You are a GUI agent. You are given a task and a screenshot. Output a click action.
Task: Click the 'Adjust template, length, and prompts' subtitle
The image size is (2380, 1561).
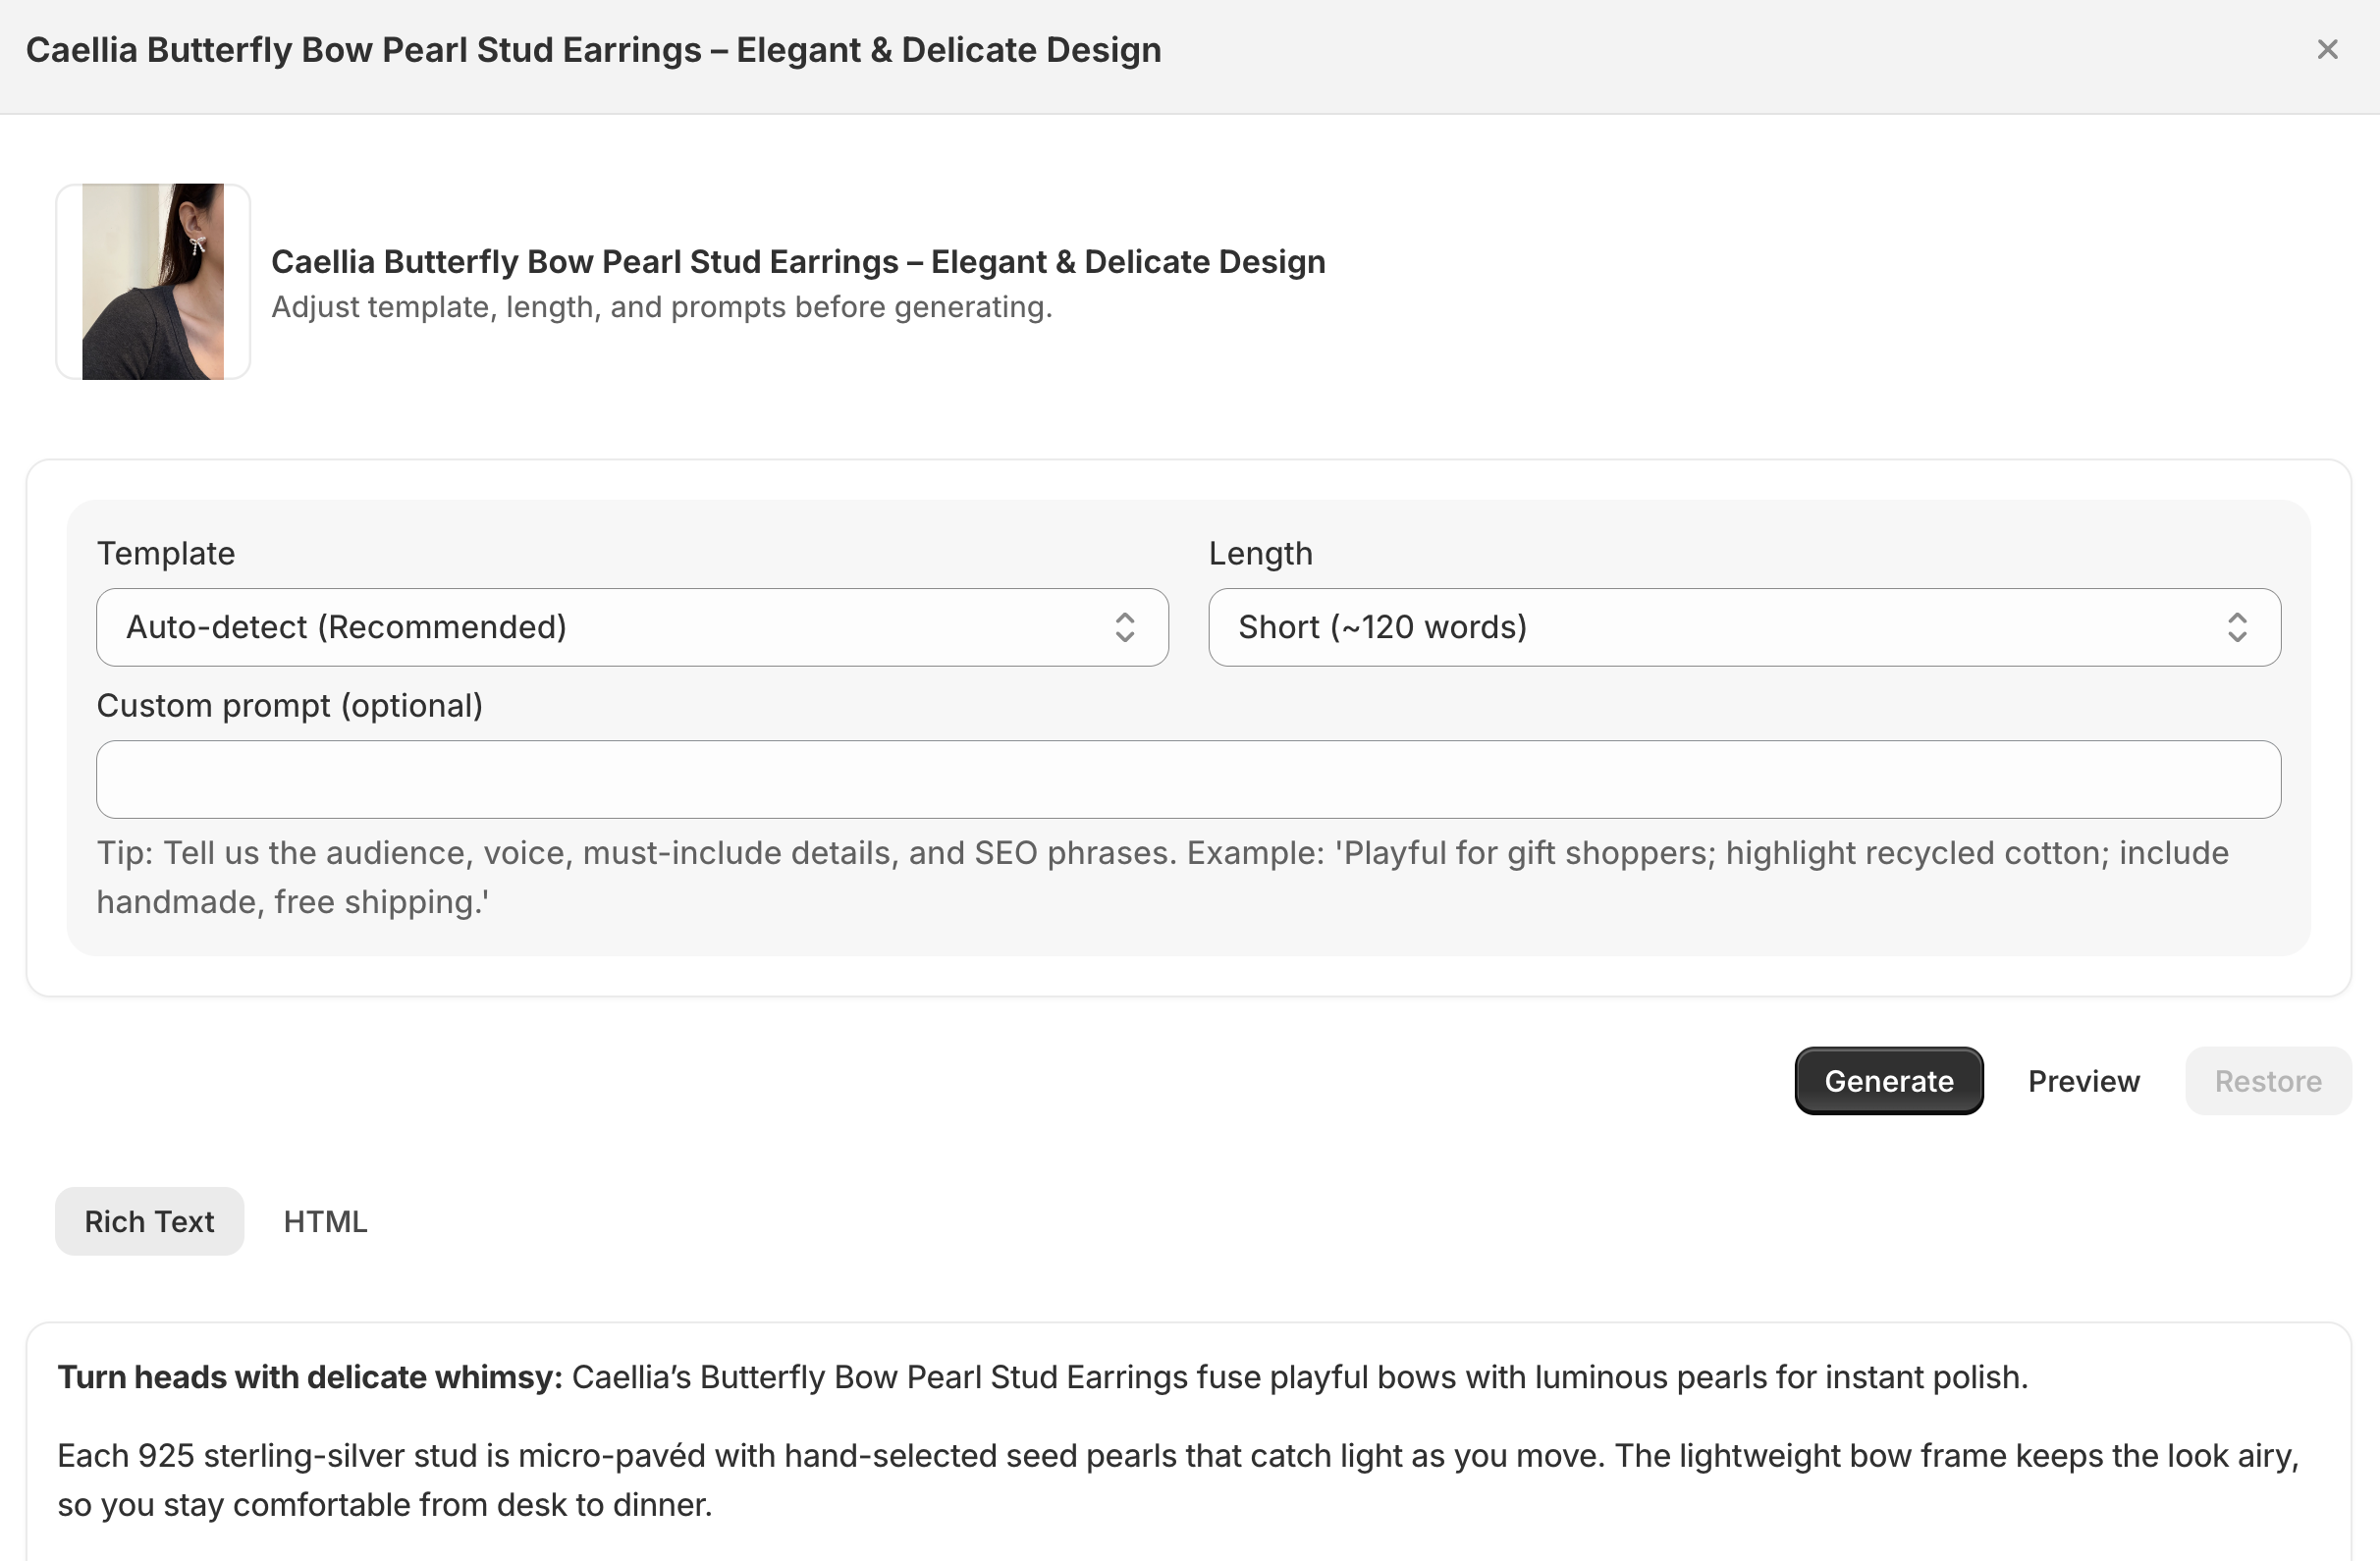tap(662, 307)
